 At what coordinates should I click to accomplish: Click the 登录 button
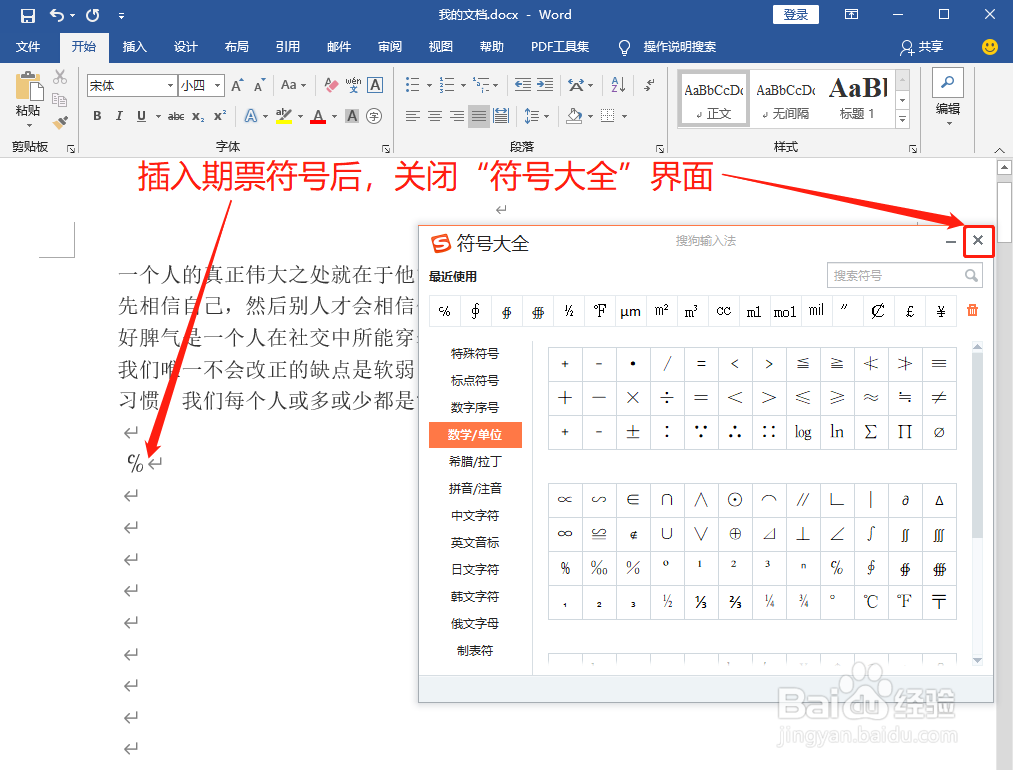click(795, 14)
